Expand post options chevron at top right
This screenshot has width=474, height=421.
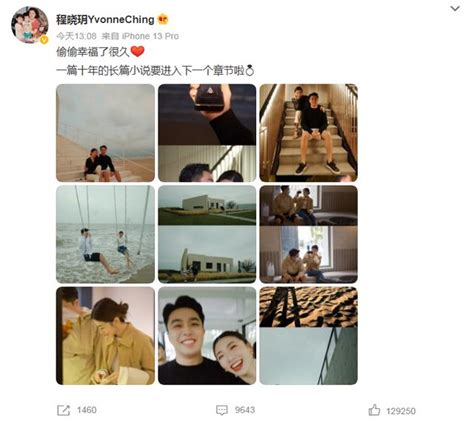tap(455, 8)
